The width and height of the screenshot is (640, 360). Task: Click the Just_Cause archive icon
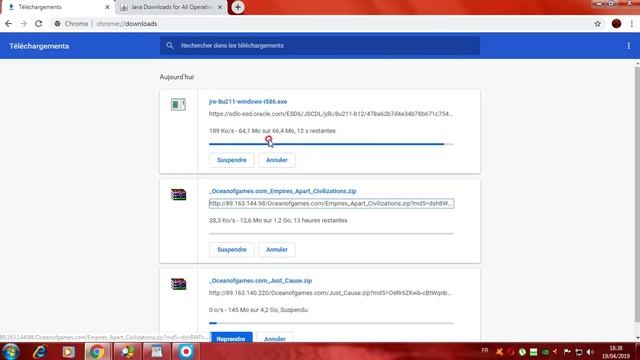coord(178,284)
